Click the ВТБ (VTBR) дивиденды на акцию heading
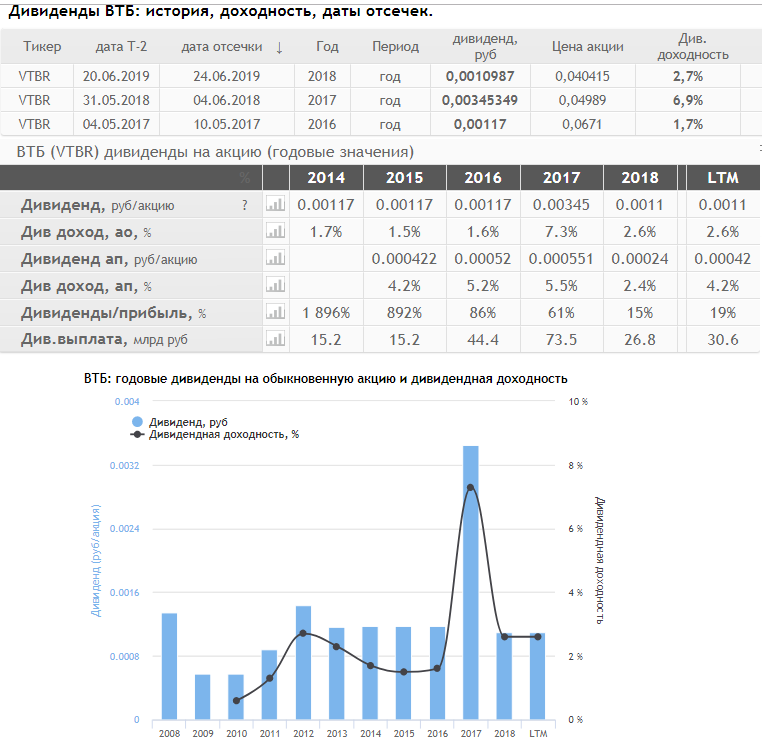 click(215, 152)
